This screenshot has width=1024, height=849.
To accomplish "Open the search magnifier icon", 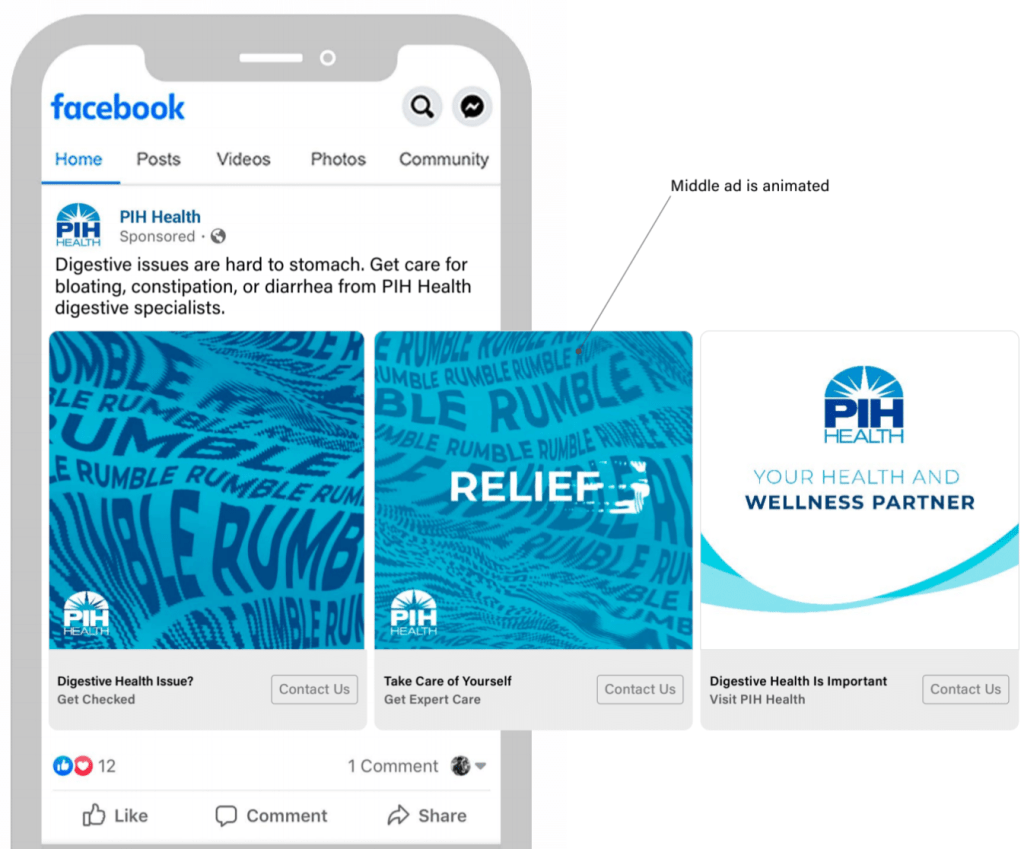I will click(x=422, y=106).
